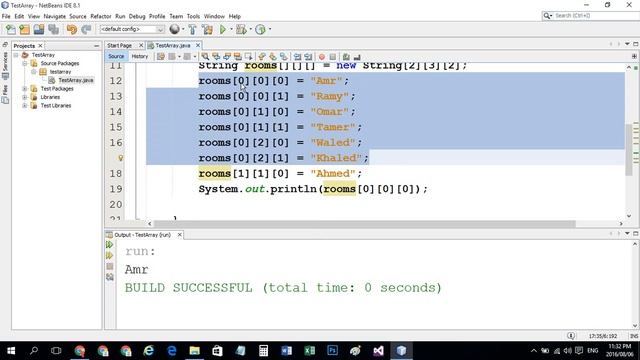Click Shift Line Right icon
Screen dimensions: 640x360
tap(308, 57)
